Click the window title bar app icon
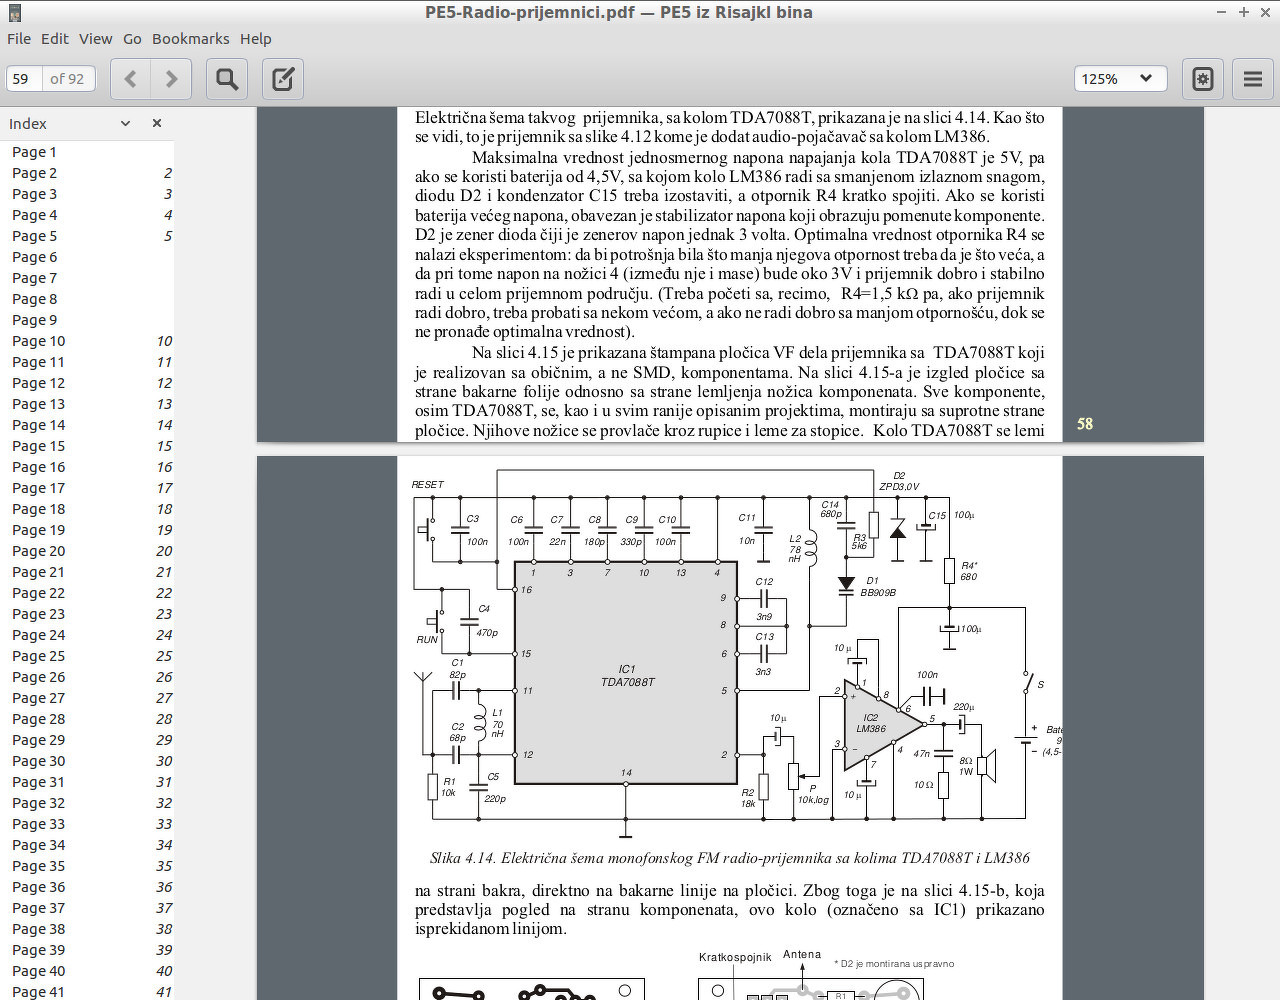The image size is (1280, 1000). pos(14,12)
